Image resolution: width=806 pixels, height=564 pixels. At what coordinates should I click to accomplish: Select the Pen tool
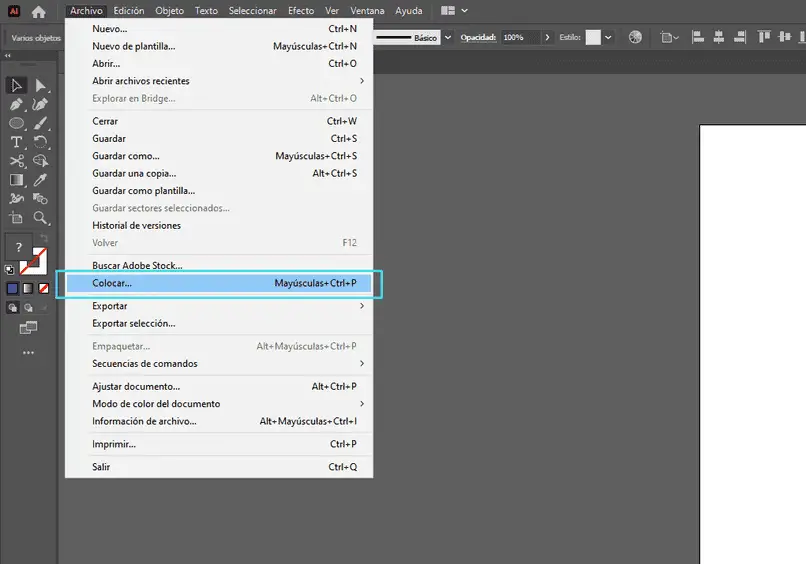point(16,104)
